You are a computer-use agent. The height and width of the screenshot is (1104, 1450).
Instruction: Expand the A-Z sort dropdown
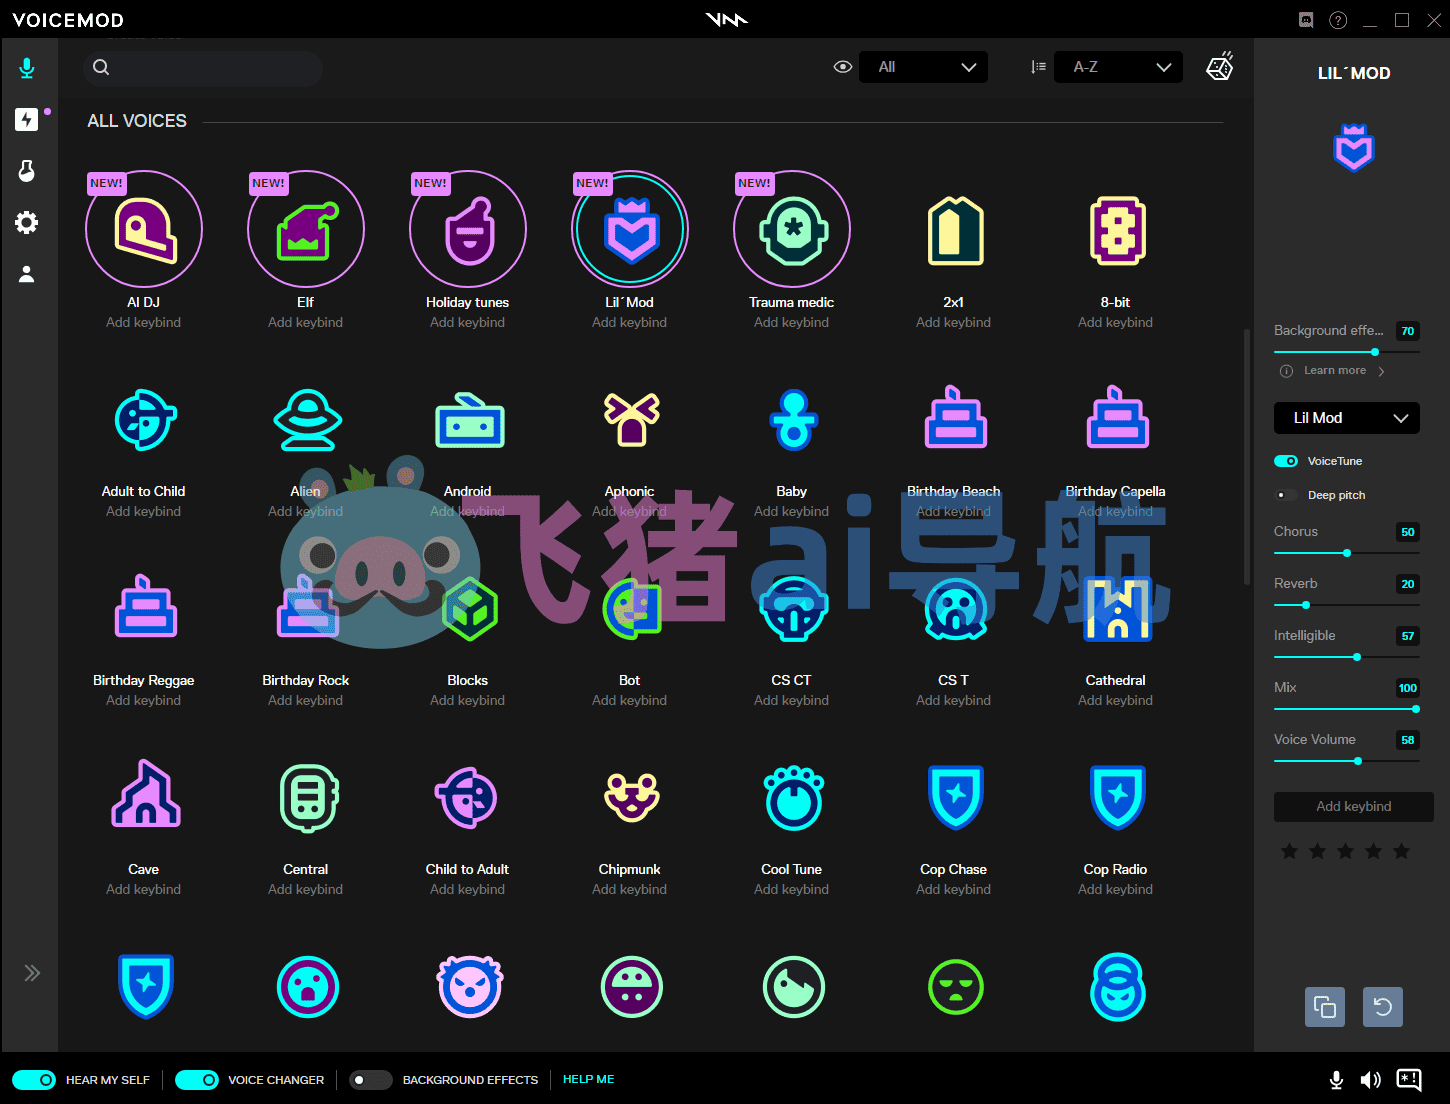click(x=1118, y=67)
